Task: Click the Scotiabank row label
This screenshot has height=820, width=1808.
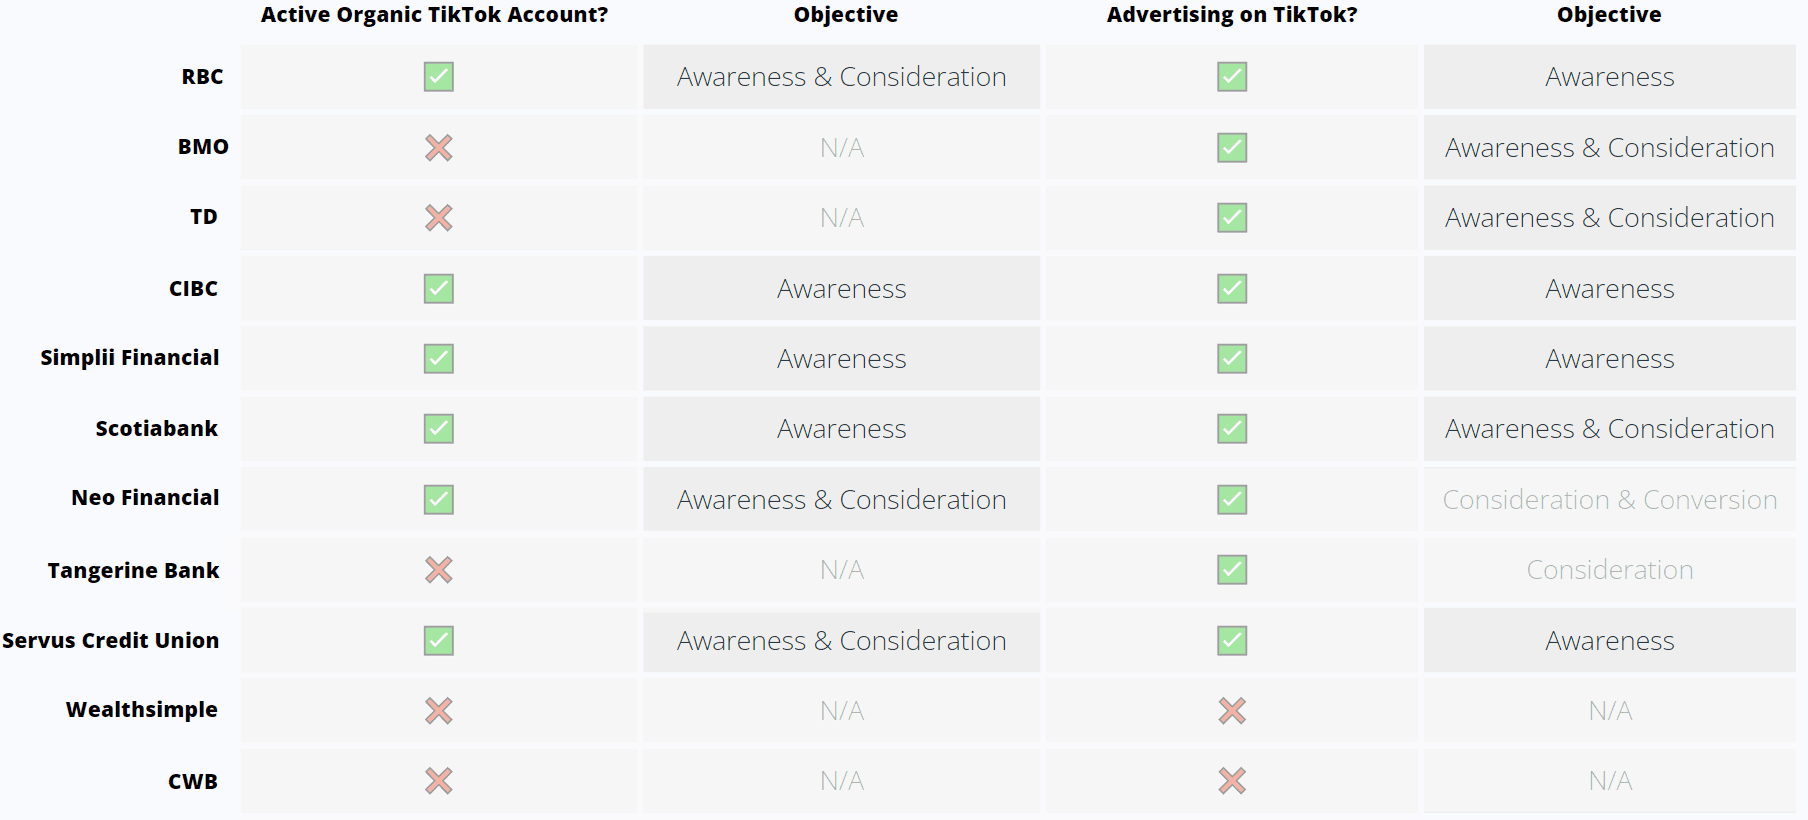Action: (x=157, y=429)
